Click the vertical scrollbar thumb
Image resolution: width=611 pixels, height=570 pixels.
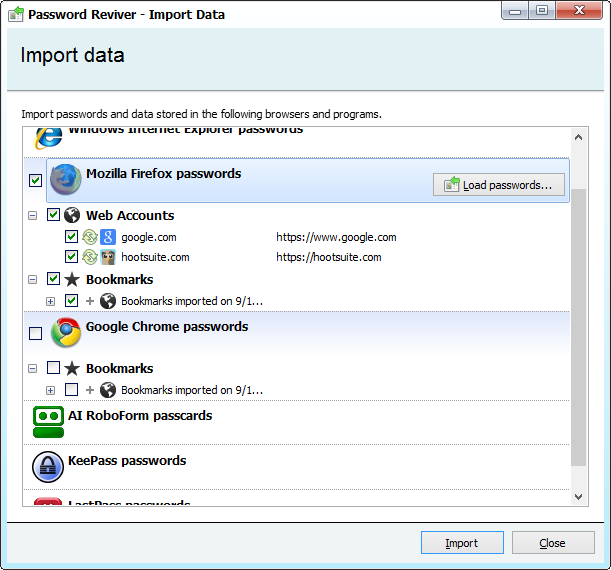pyautogui.click(x=579, y=327)
